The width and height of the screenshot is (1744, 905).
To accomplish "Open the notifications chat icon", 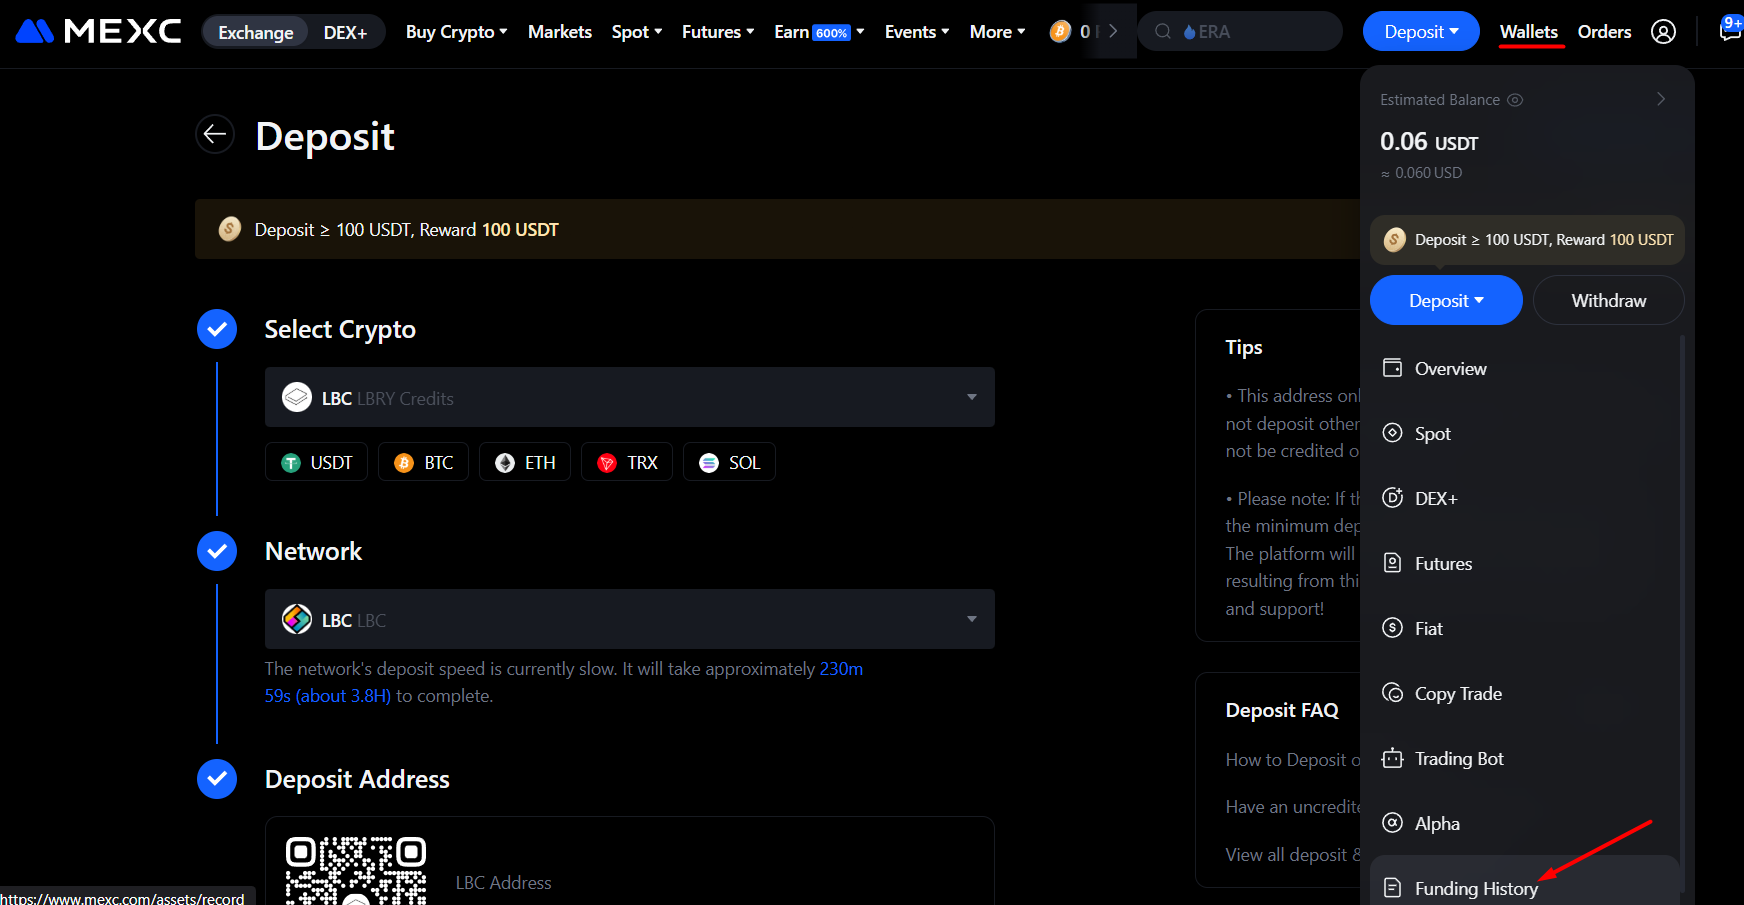I will coord(1729,31).
